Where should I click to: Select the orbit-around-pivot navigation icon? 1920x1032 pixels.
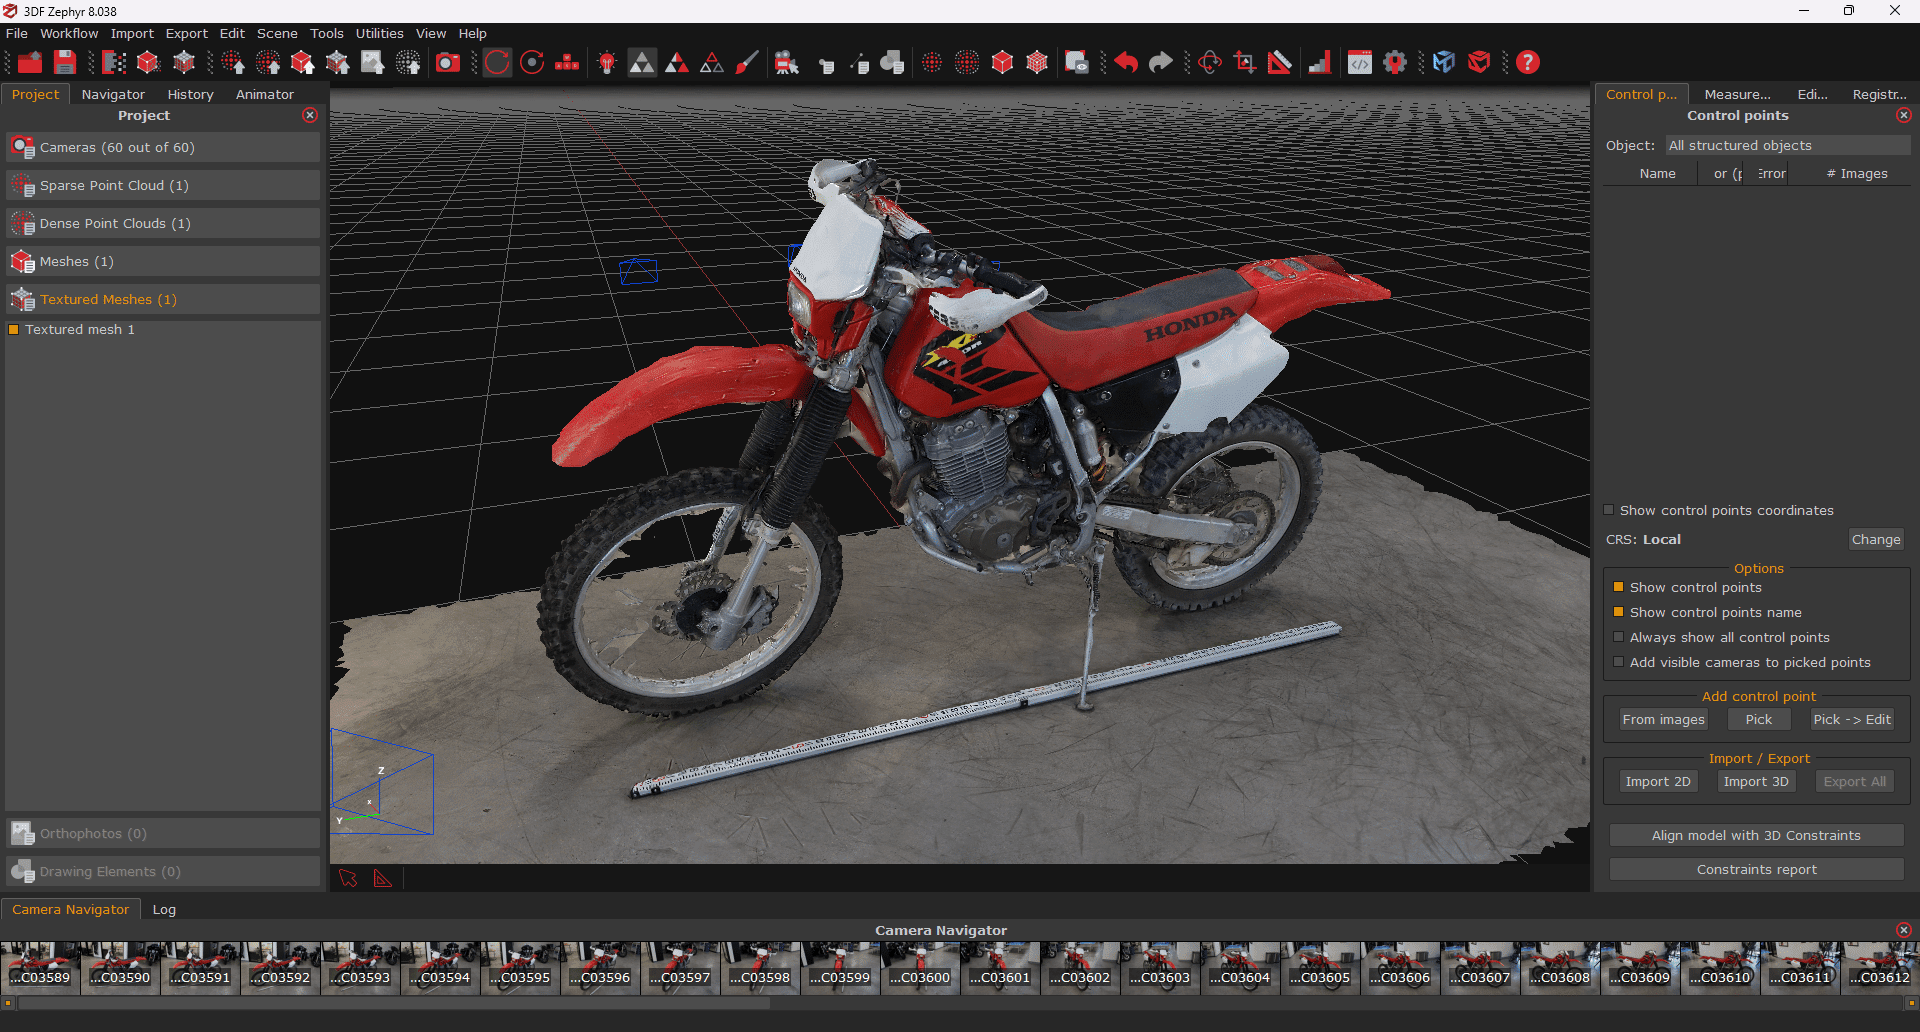coord(533,63)
